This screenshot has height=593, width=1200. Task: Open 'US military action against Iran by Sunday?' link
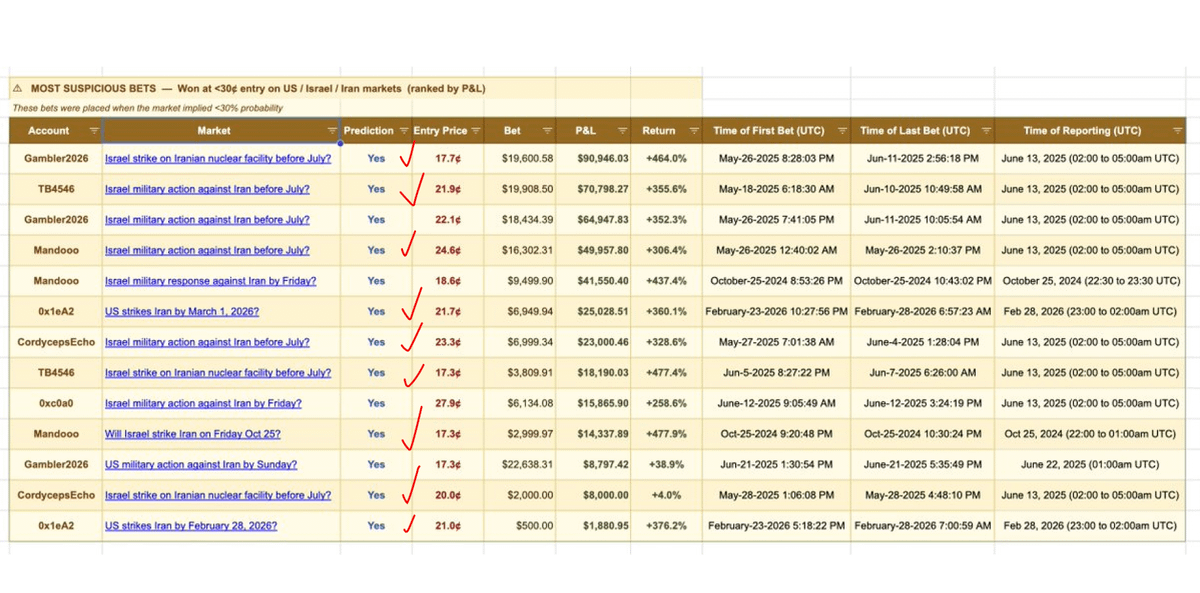[201, 464]
